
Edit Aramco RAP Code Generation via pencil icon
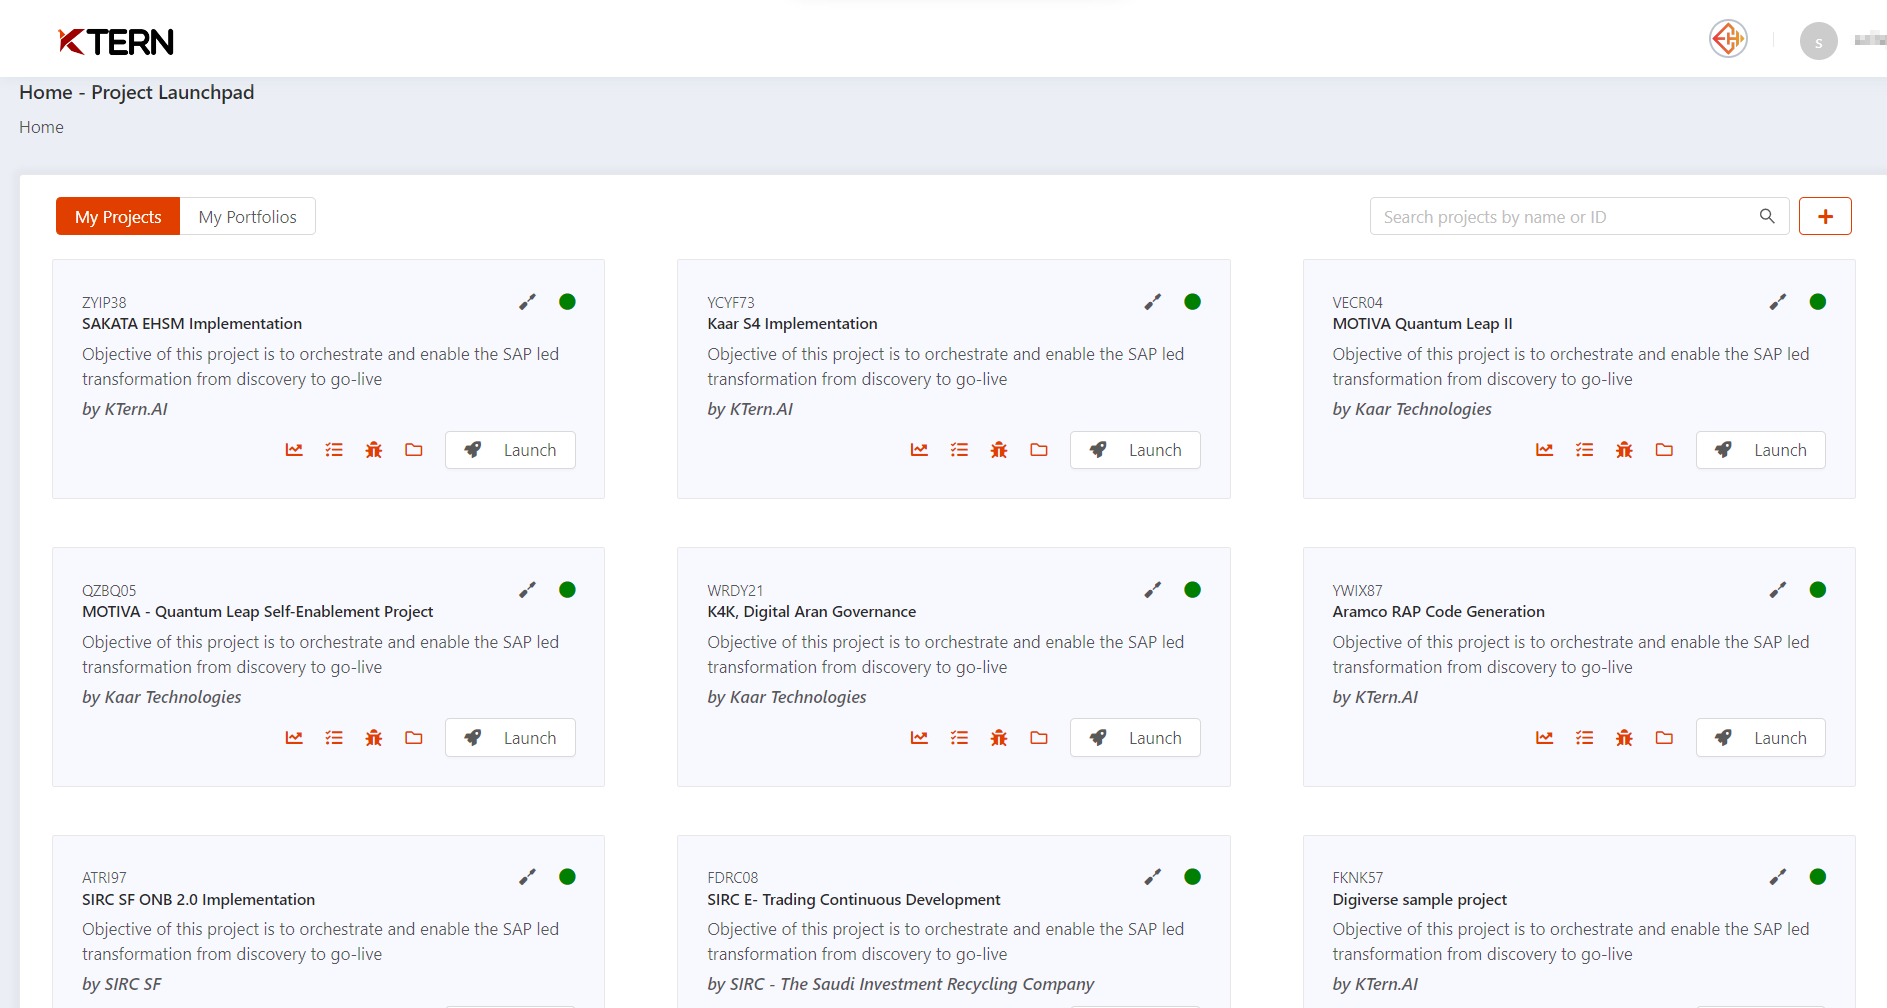click(1778, 590)
